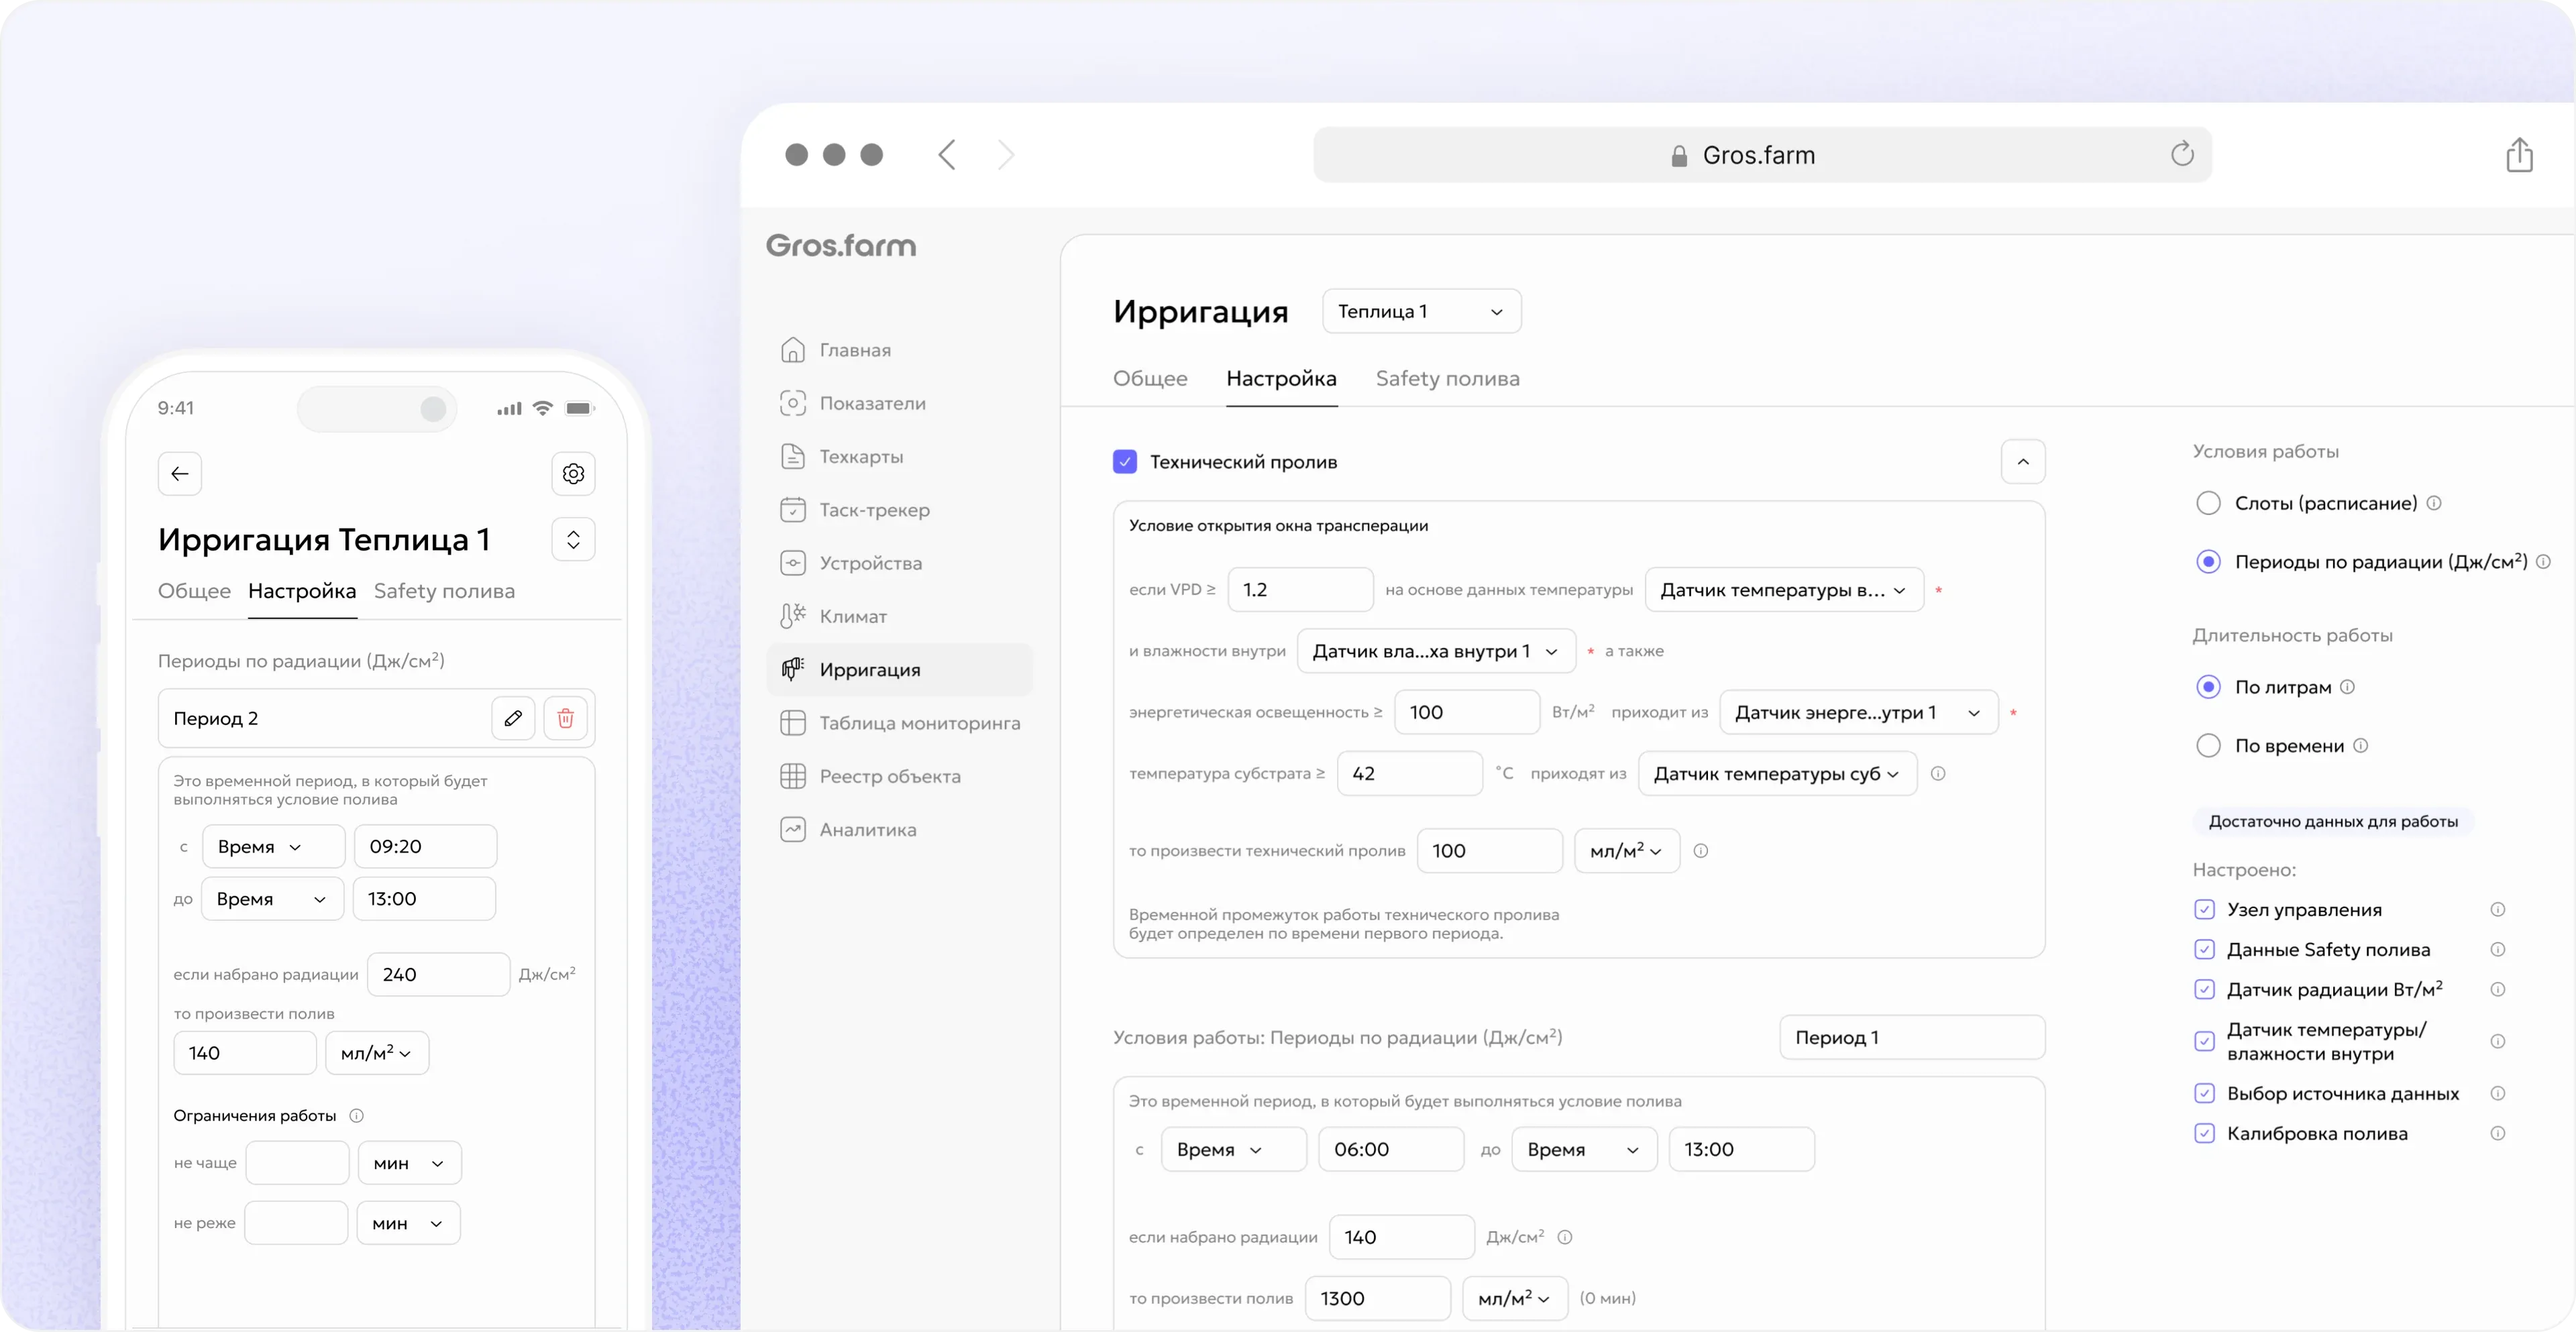Select Периоды по радиации radio button
The image size is (2576, 1332).
point(2208,562)
